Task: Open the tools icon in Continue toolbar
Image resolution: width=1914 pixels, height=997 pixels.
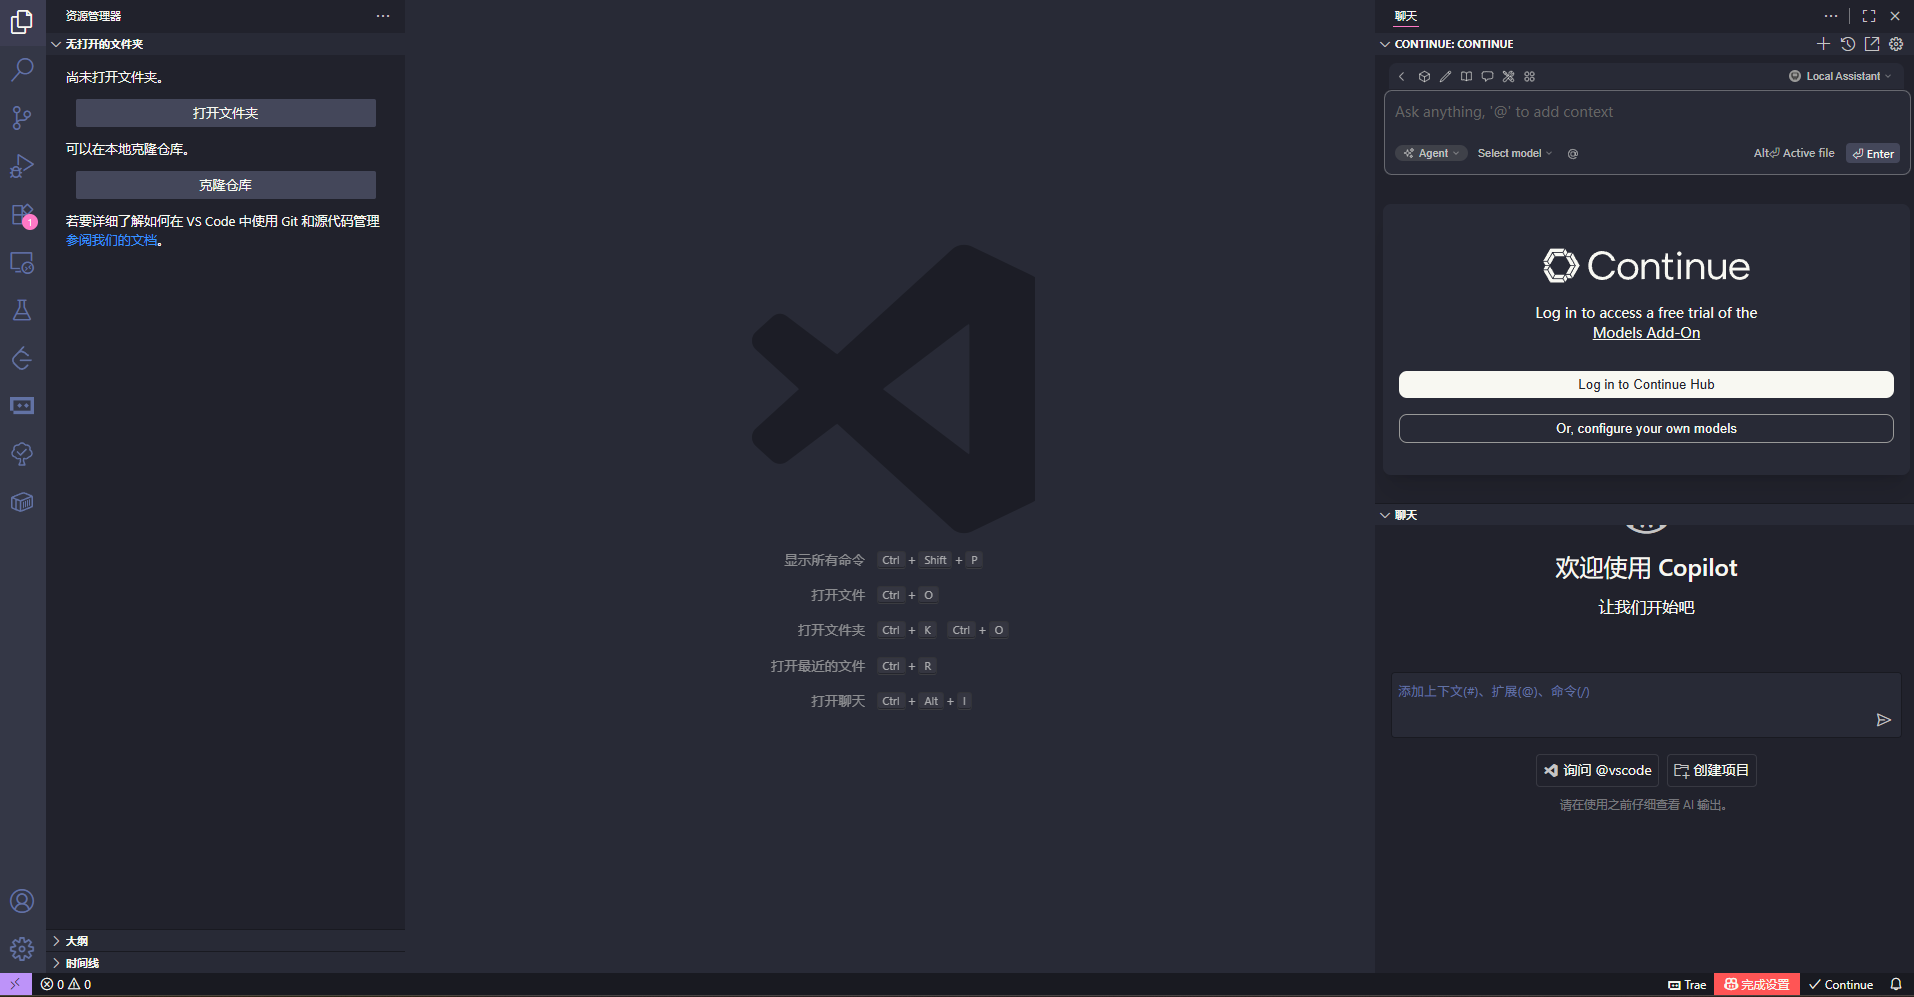Action: pyautogui.click(x=1508, y=76)
